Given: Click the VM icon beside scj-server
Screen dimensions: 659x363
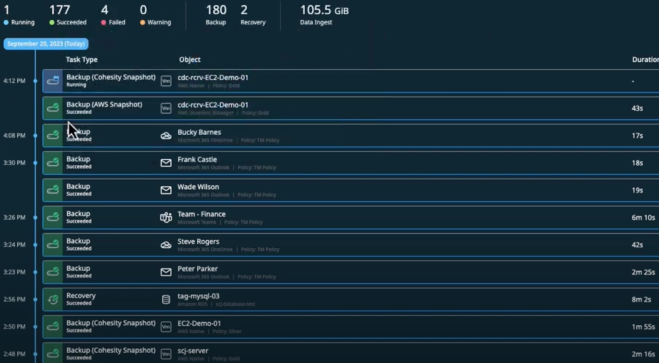Looking at the screenshot, I should [x=166, y=354].
